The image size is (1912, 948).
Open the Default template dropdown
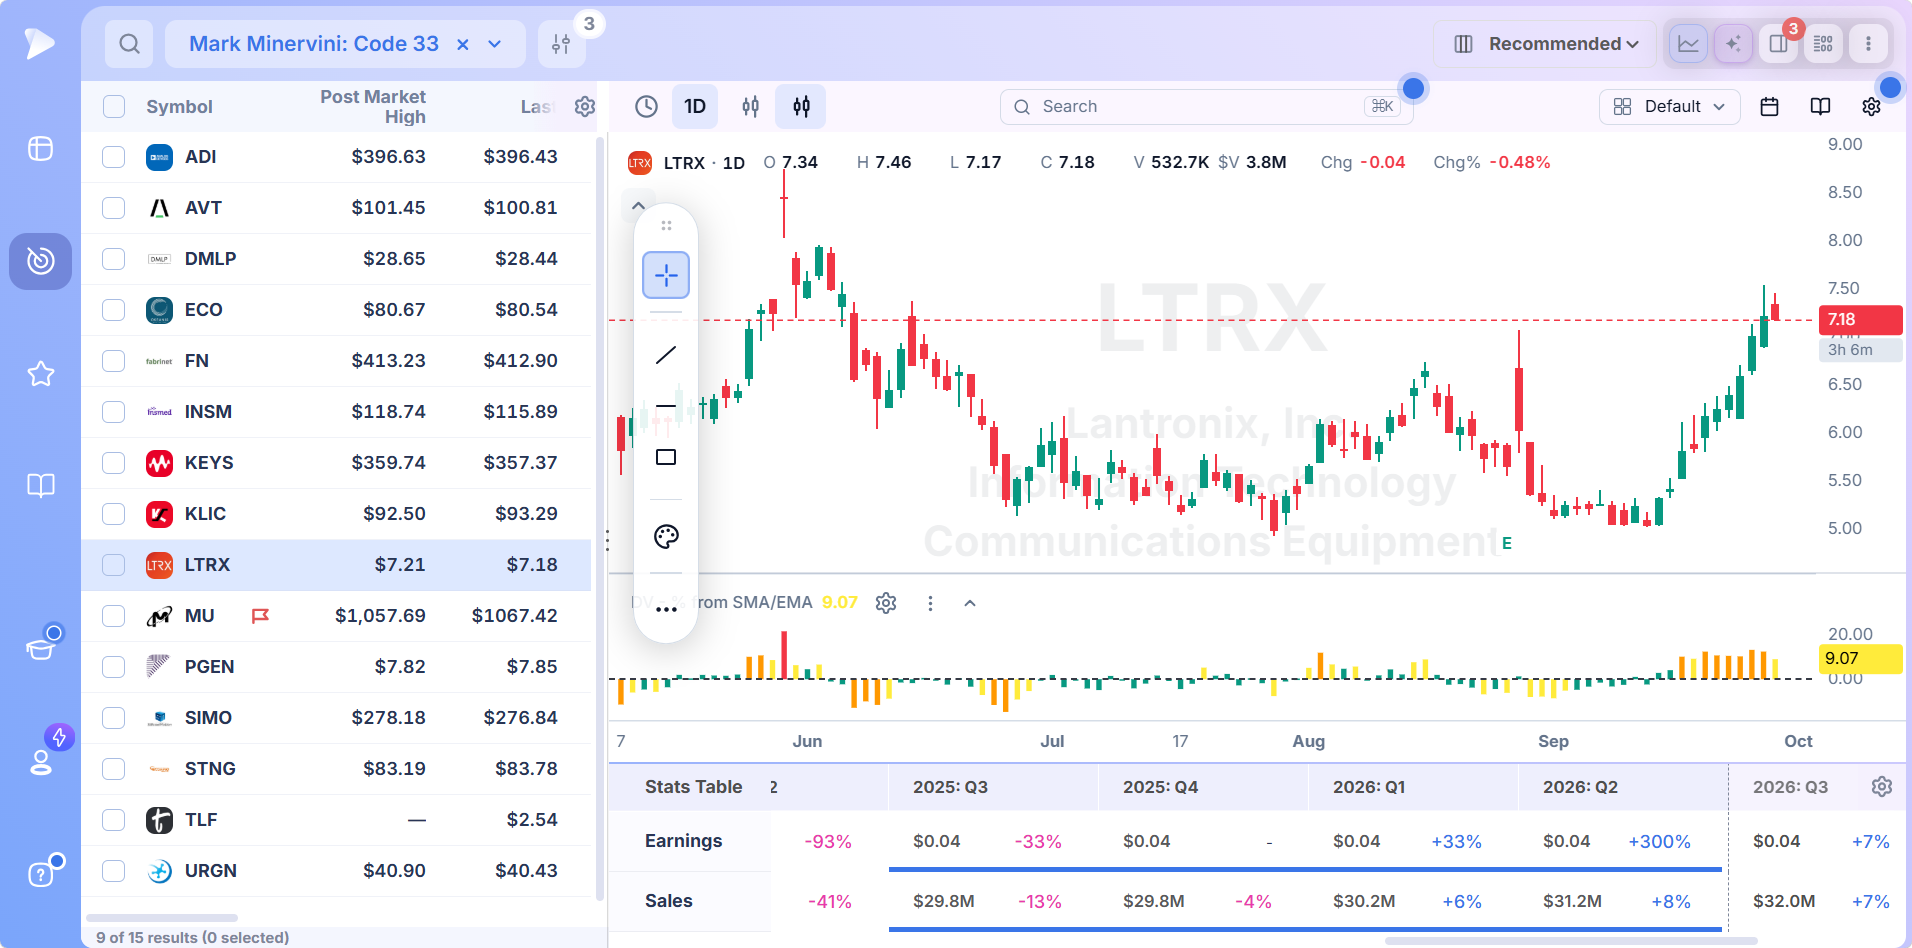[x=1669, y=106]
